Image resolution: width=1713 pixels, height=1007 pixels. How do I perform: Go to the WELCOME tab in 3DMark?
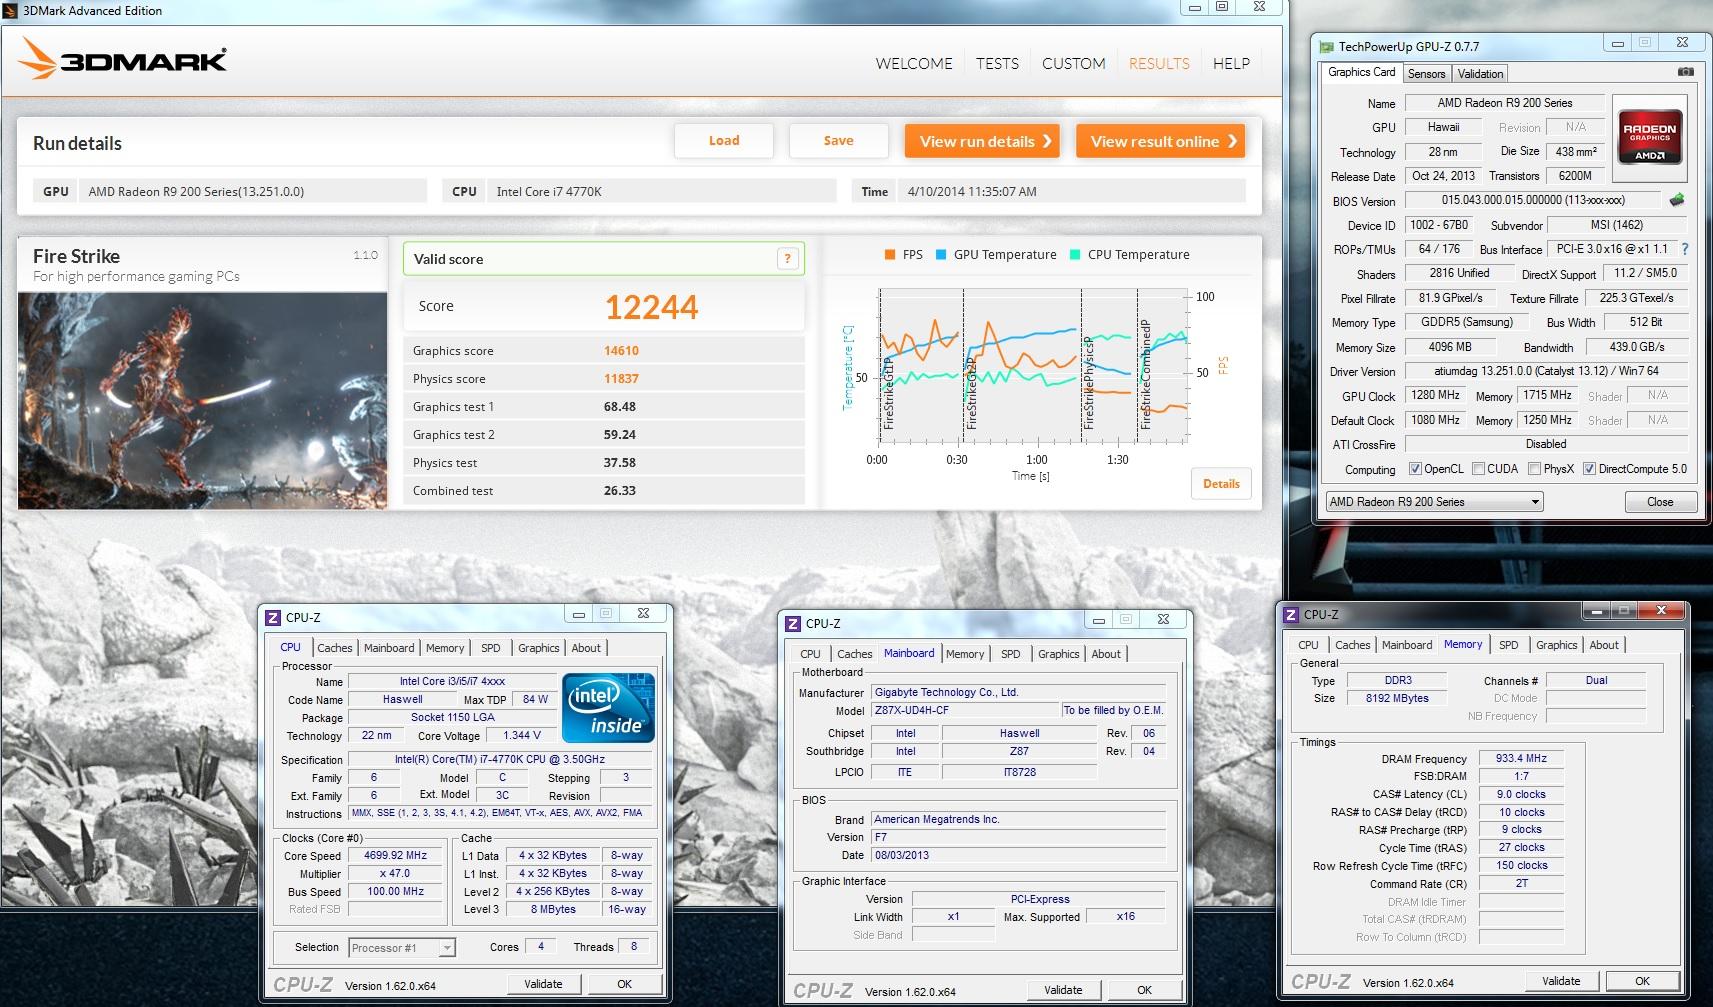pyautogui.click(x=914, y=63)
